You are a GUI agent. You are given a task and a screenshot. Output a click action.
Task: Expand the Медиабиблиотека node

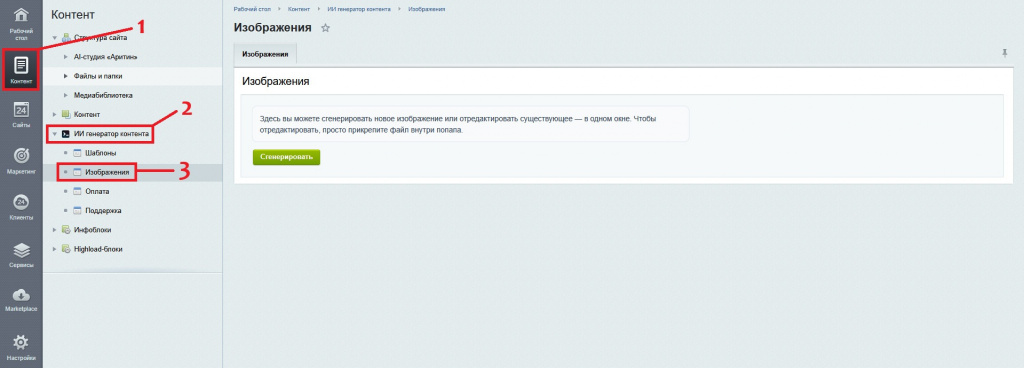click(x=66, y=96)
